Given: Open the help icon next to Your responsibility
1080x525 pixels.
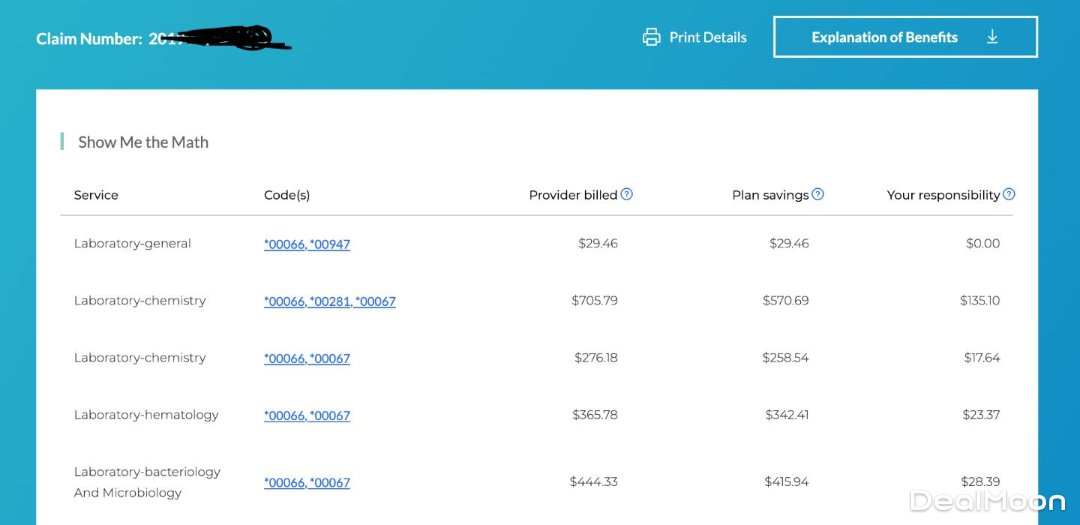Looking at the screenshot, I should pos(1009,194).
